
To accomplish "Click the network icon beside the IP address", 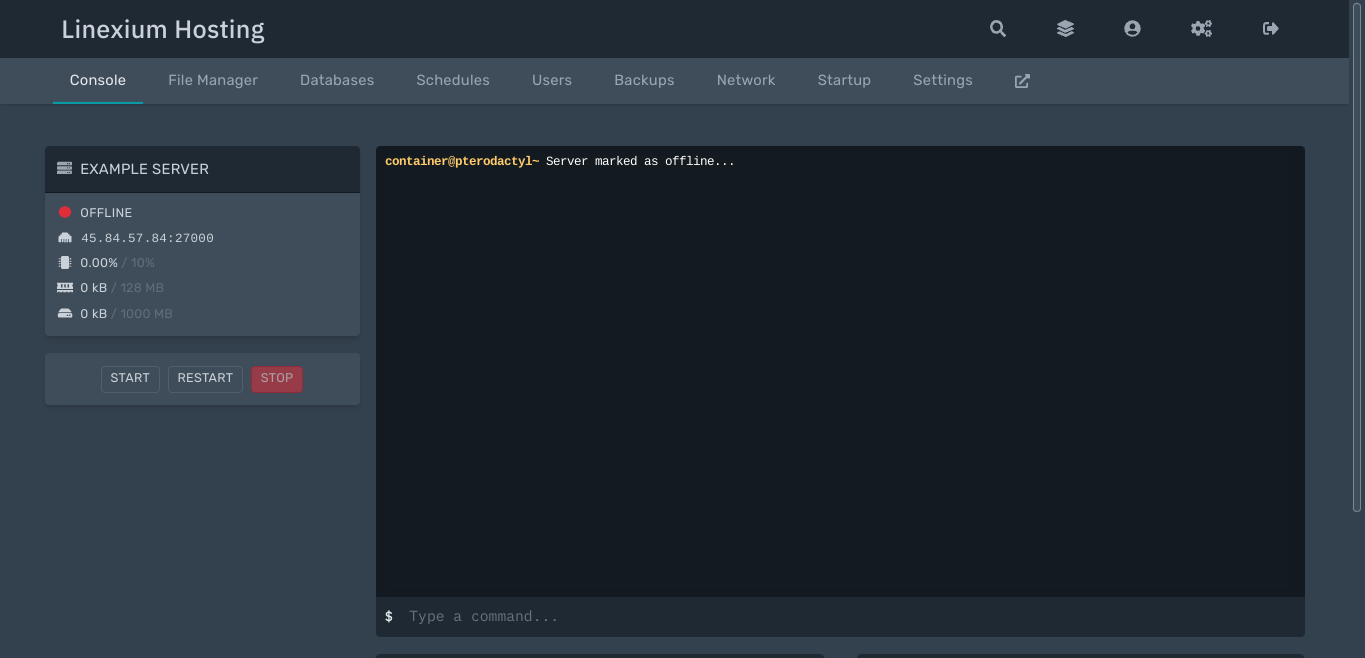I will 65,238.
